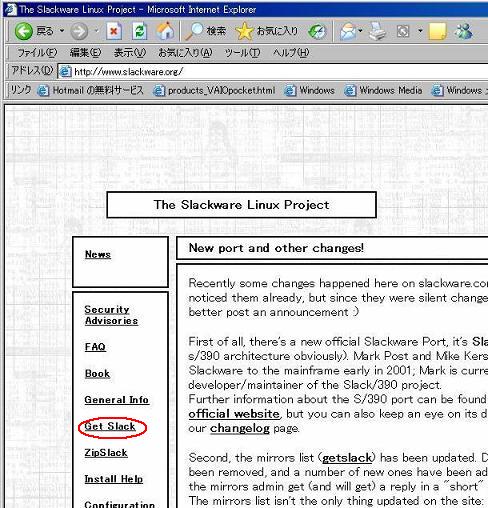Open the Help menu (ヘルプ)
The height and width of the screenshot is (508, 488).
(x=291, y=53)
